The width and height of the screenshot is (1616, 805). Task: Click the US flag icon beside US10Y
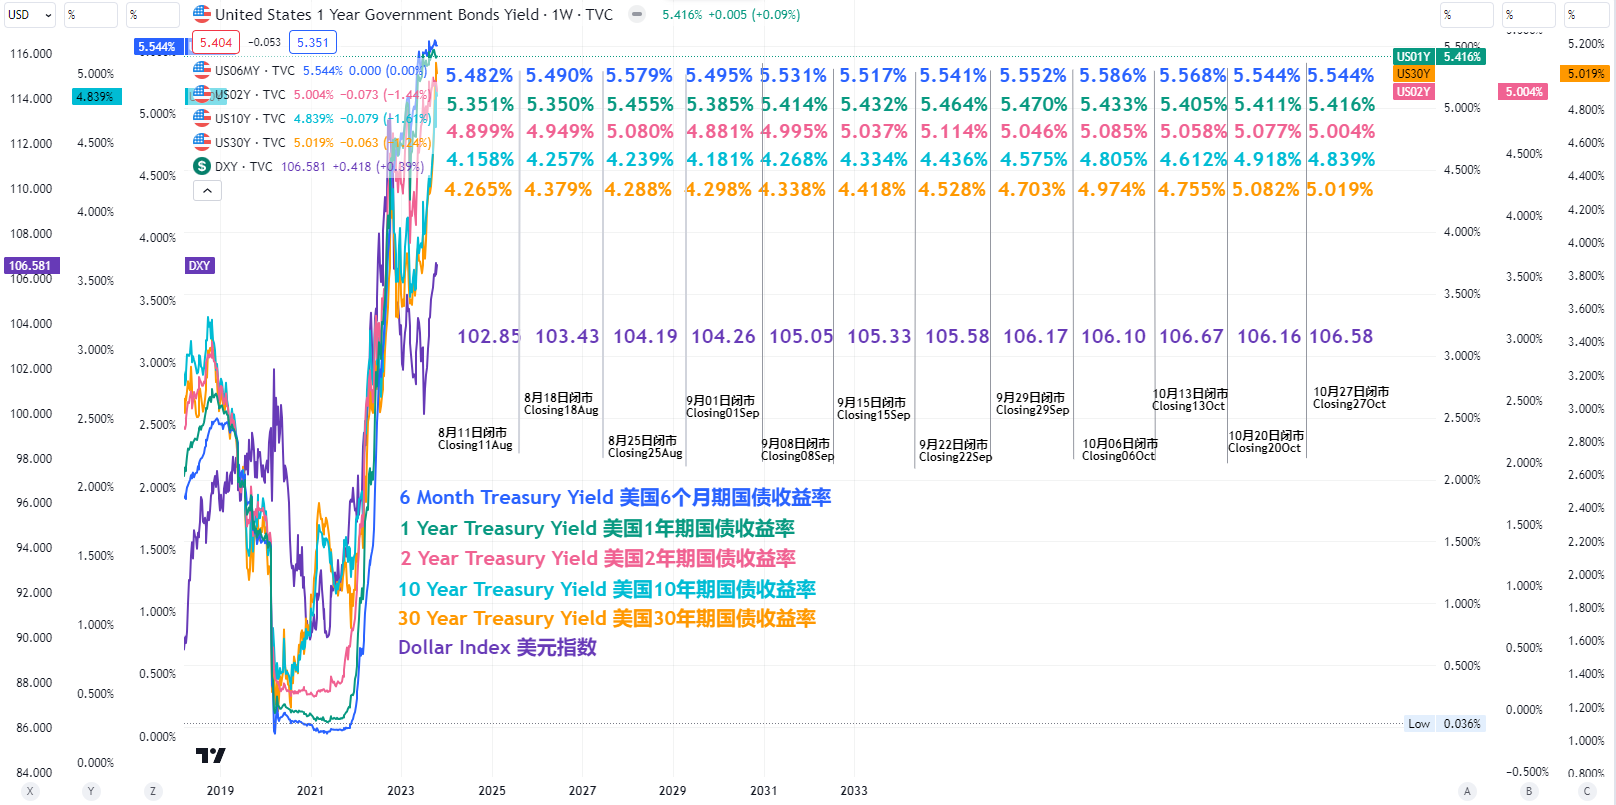pyautogui.click(x=202, y=118)
